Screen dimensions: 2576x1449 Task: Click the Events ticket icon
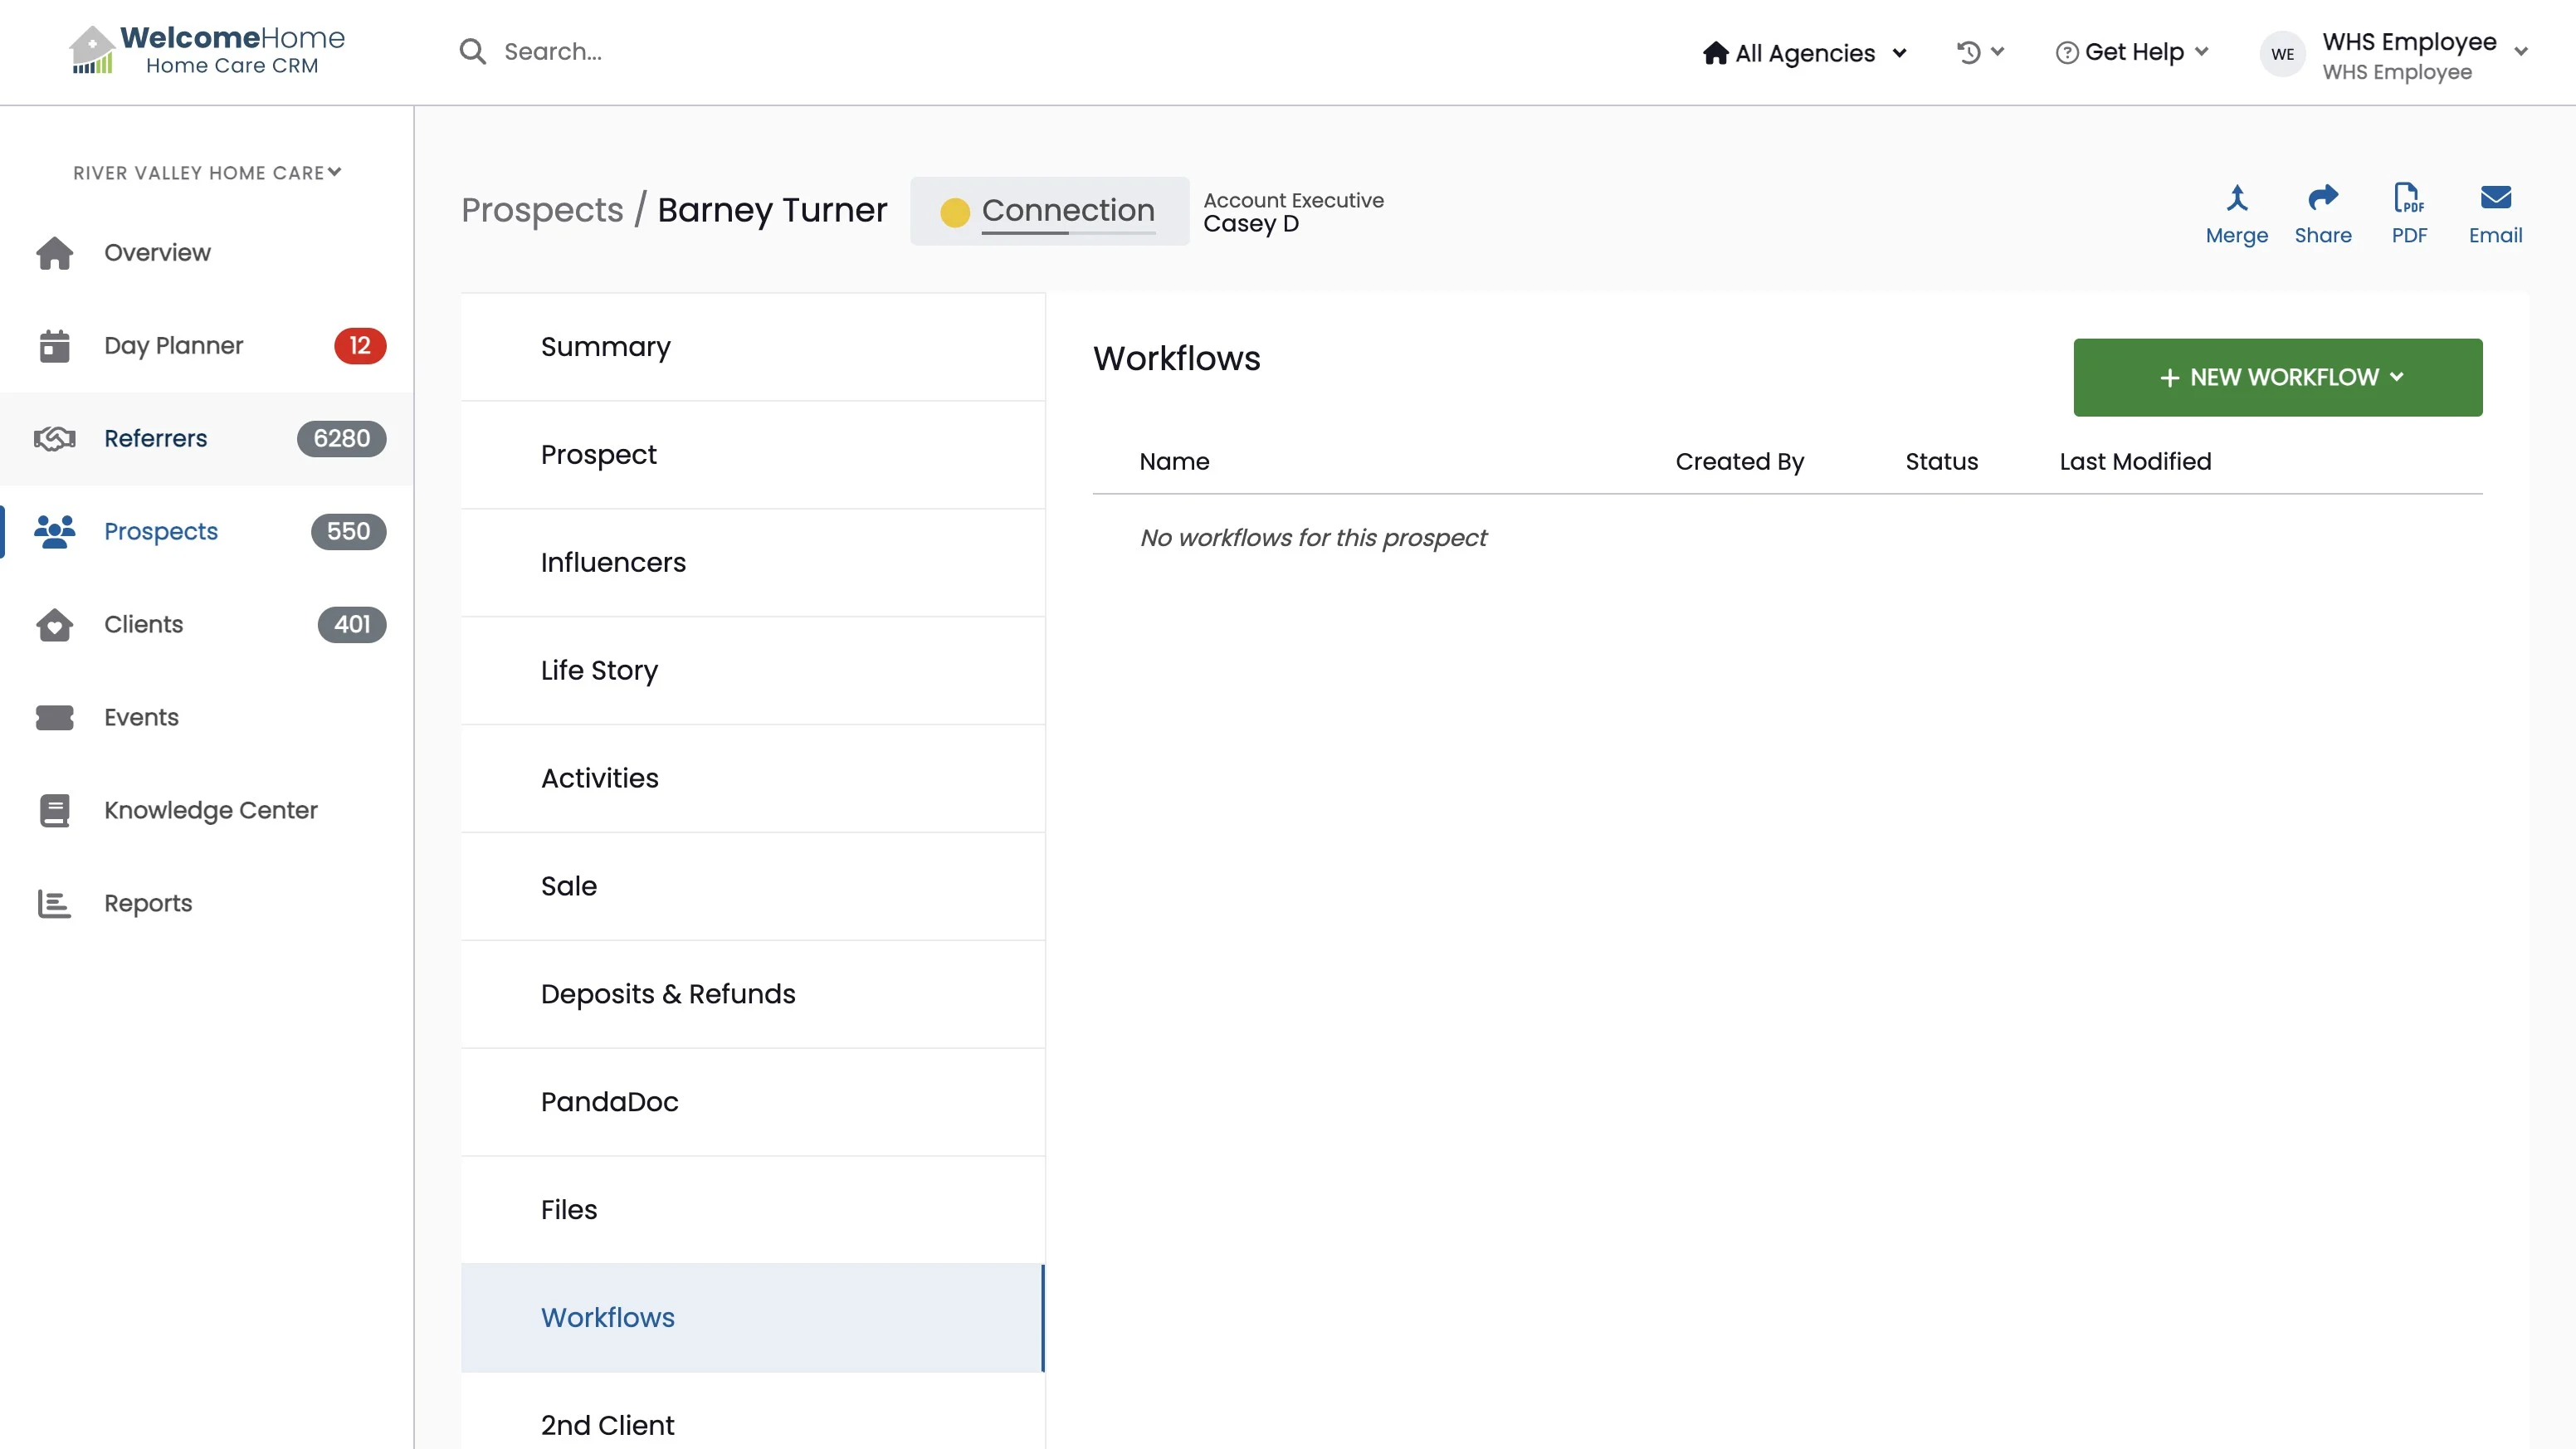[x=54, y=718]
